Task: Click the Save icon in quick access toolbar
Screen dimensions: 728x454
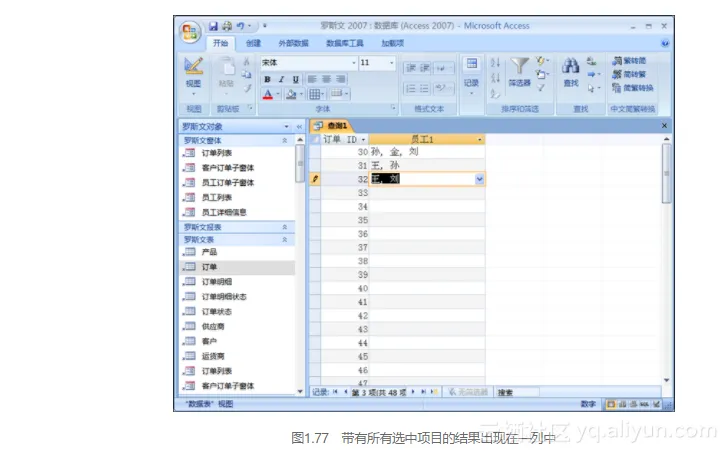Action: [213, 26]
